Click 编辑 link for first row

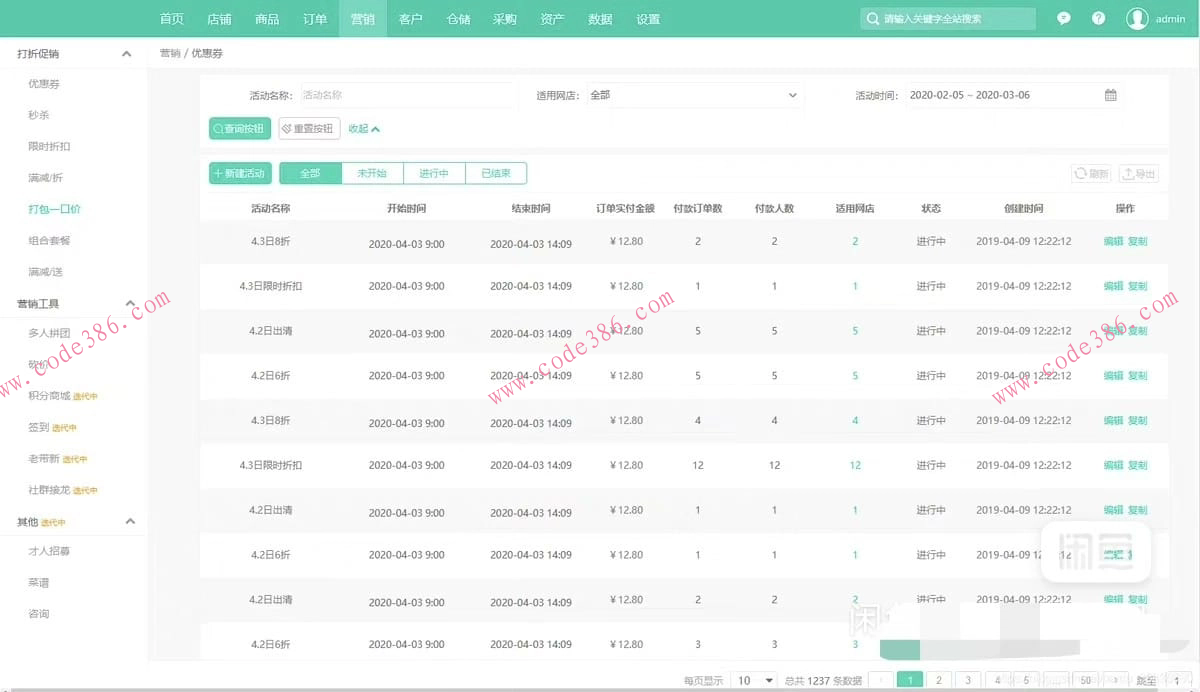1112,241
